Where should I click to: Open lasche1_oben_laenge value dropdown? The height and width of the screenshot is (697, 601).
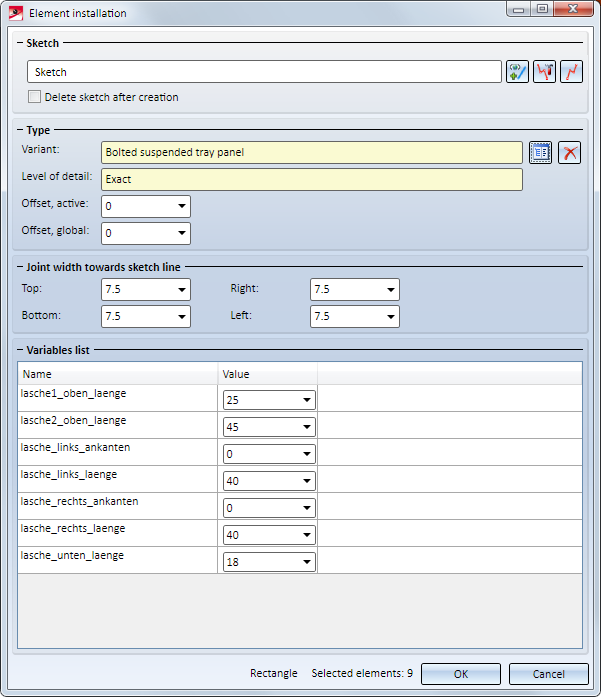pos(306,400)
